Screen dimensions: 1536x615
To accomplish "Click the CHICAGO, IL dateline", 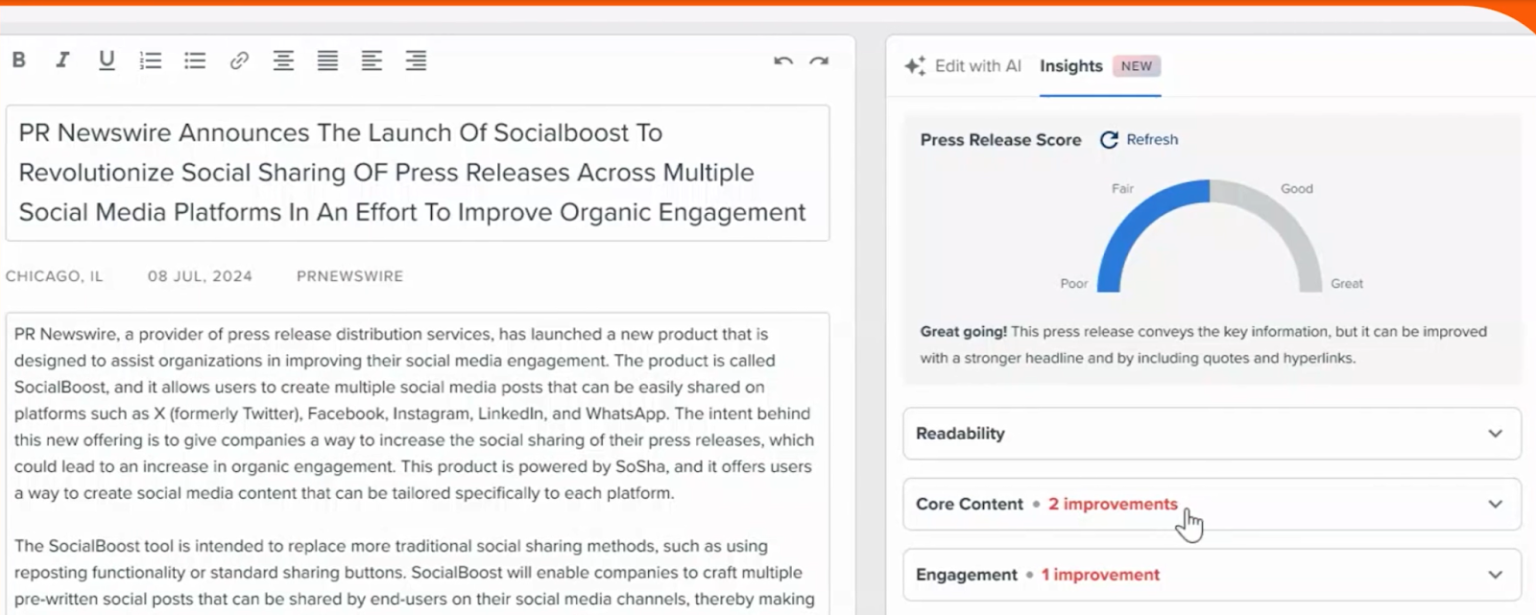I will (x=54, y=276).
